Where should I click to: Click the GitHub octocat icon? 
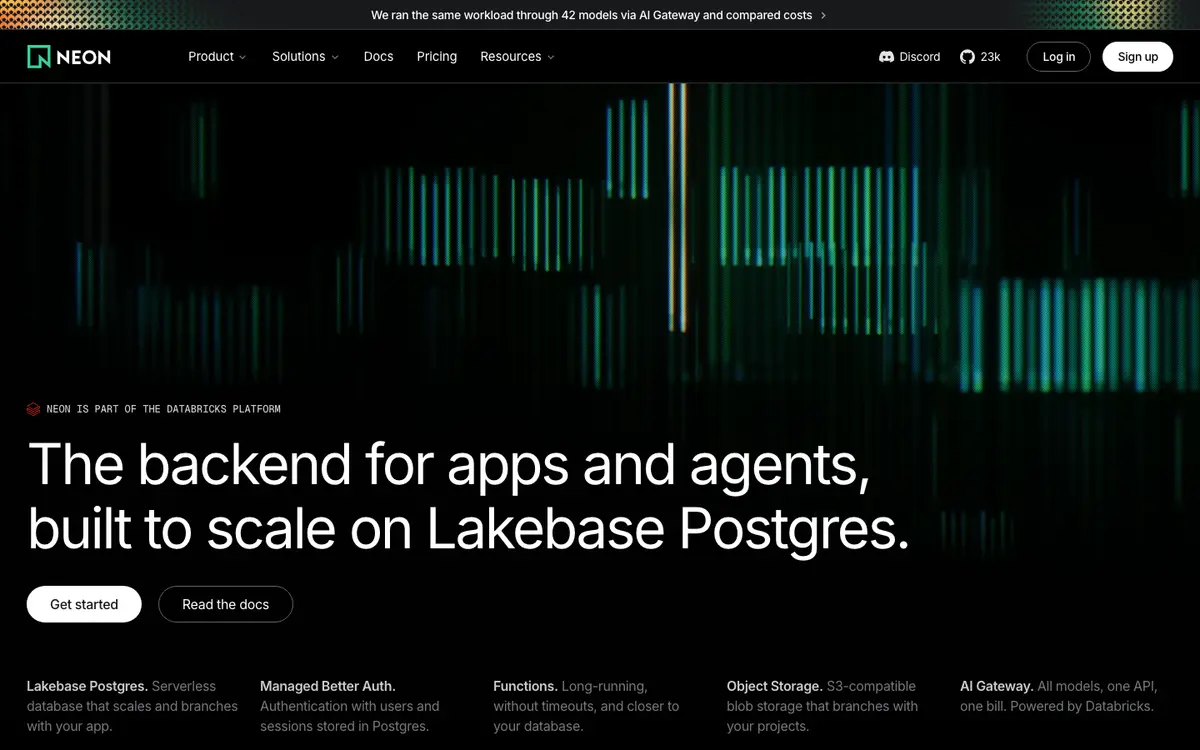coord(967,57)
